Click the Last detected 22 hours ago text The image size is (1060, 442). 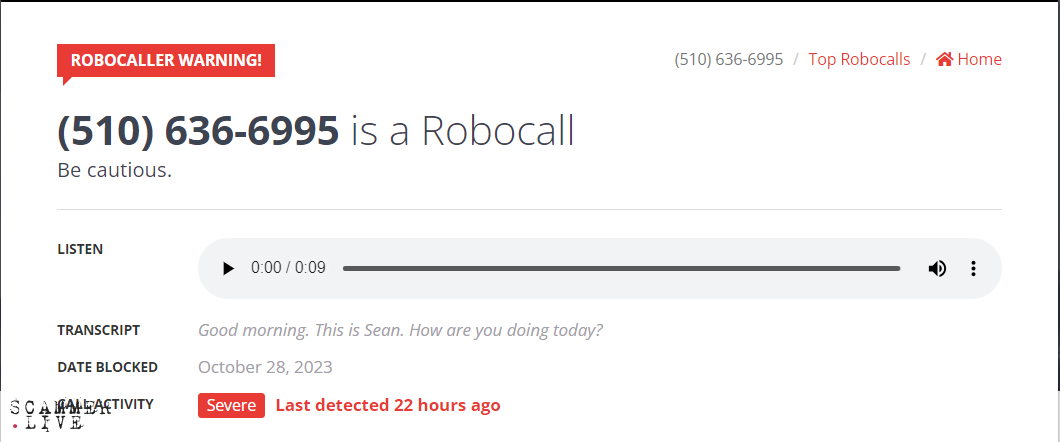click(x=388, y=406)
